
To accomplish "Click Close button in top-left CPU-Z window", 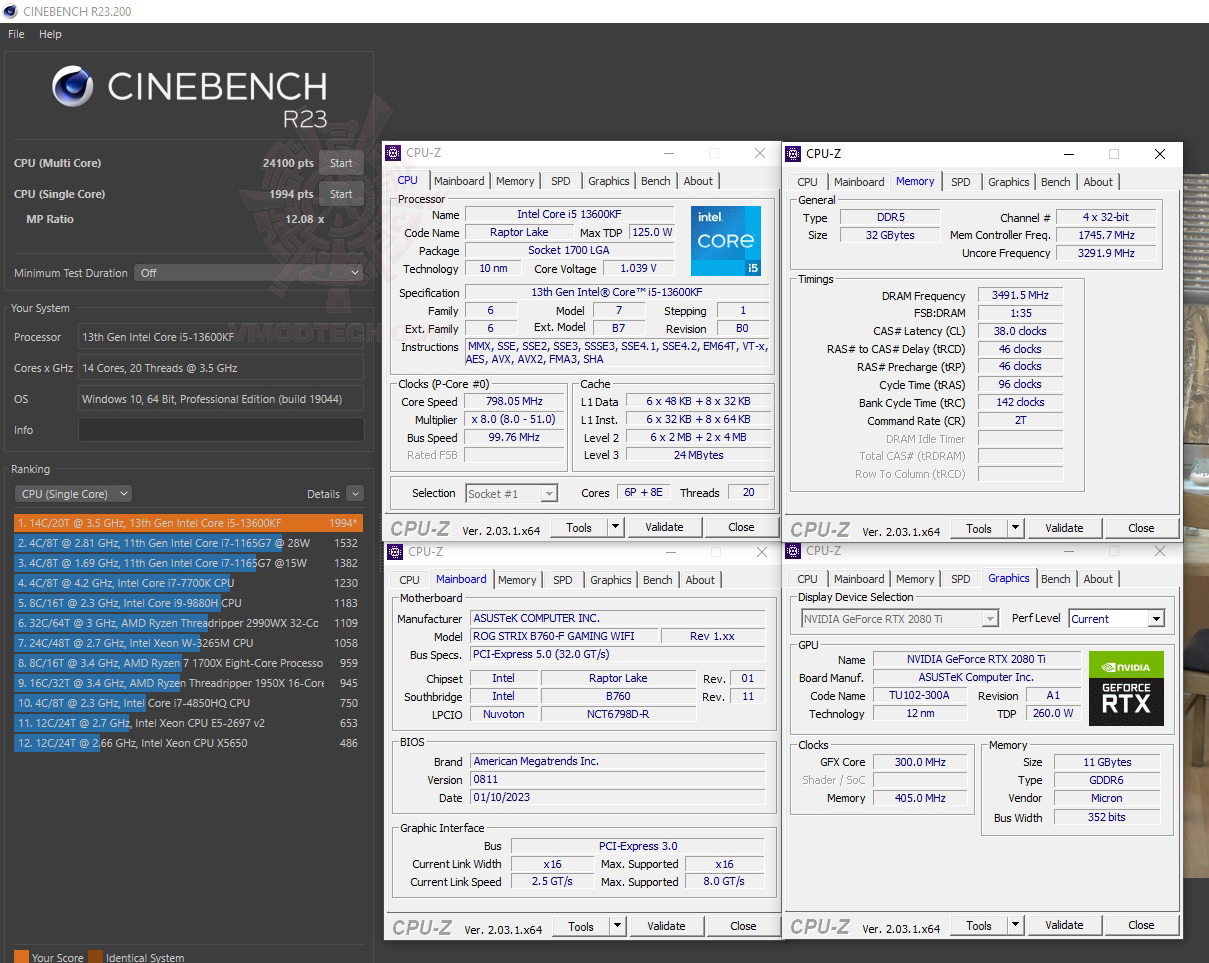I will pos(741,527).
